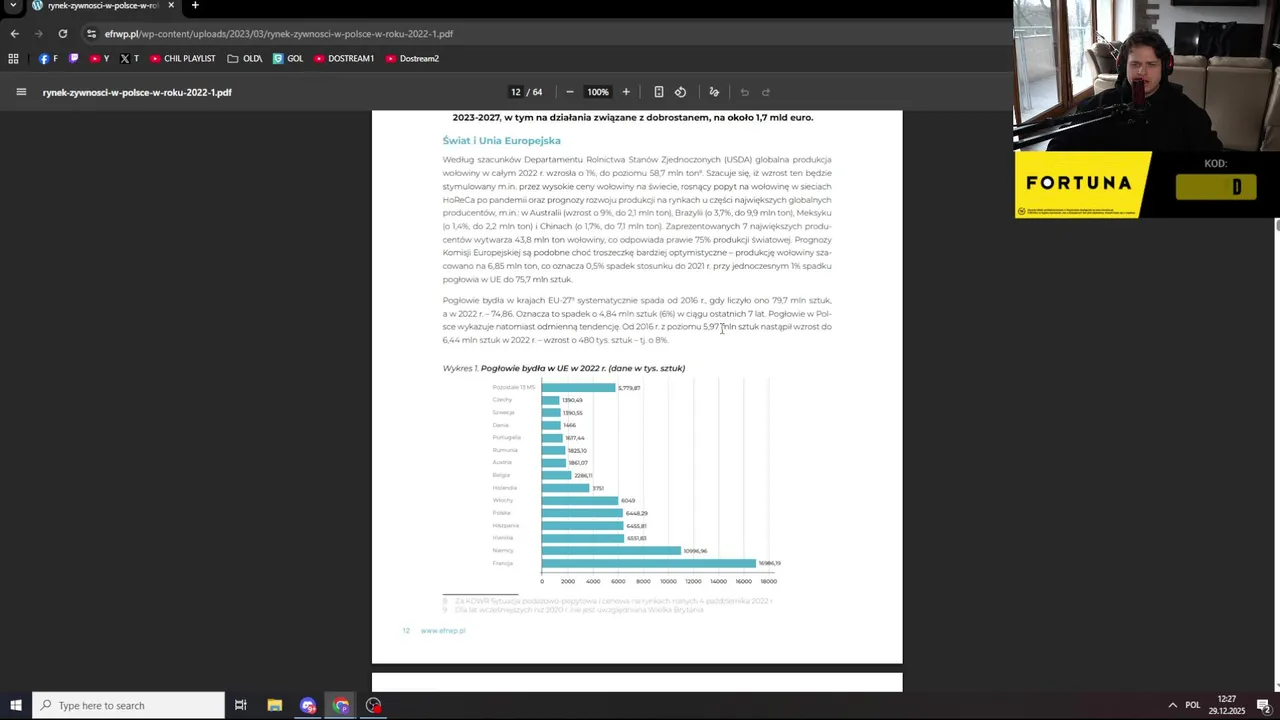Go back to the previous browser page

pyautogui.click(x=14, y=33)
